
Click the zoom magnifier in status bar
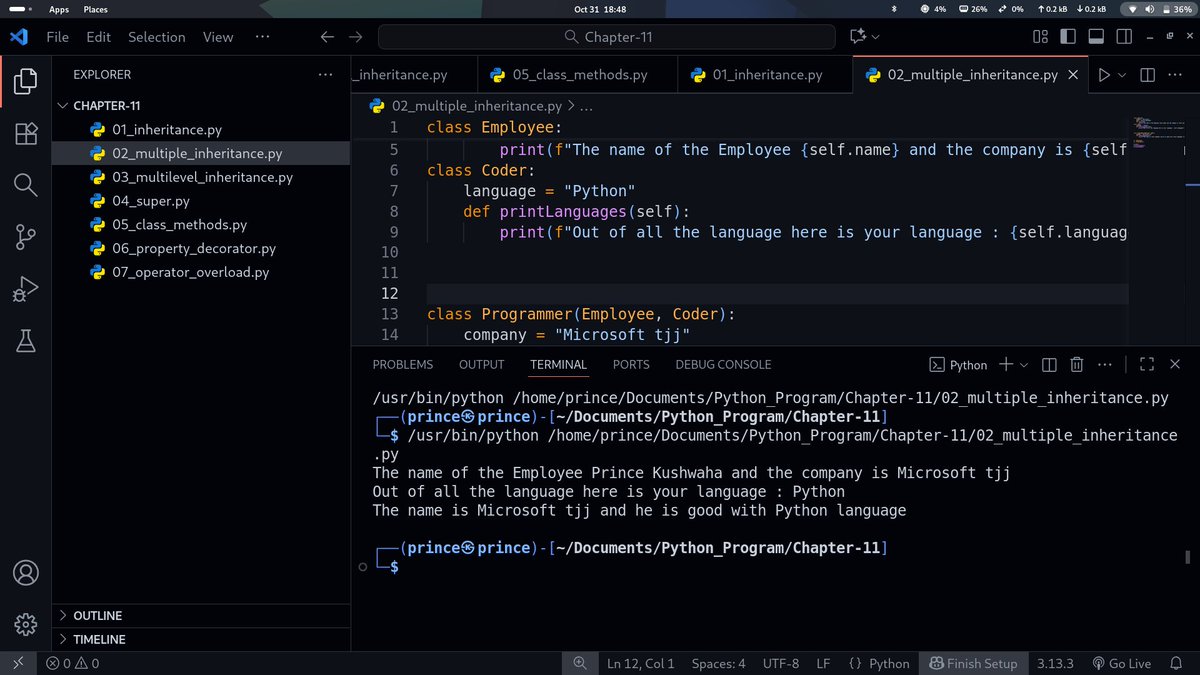click(x=579, y=663)
